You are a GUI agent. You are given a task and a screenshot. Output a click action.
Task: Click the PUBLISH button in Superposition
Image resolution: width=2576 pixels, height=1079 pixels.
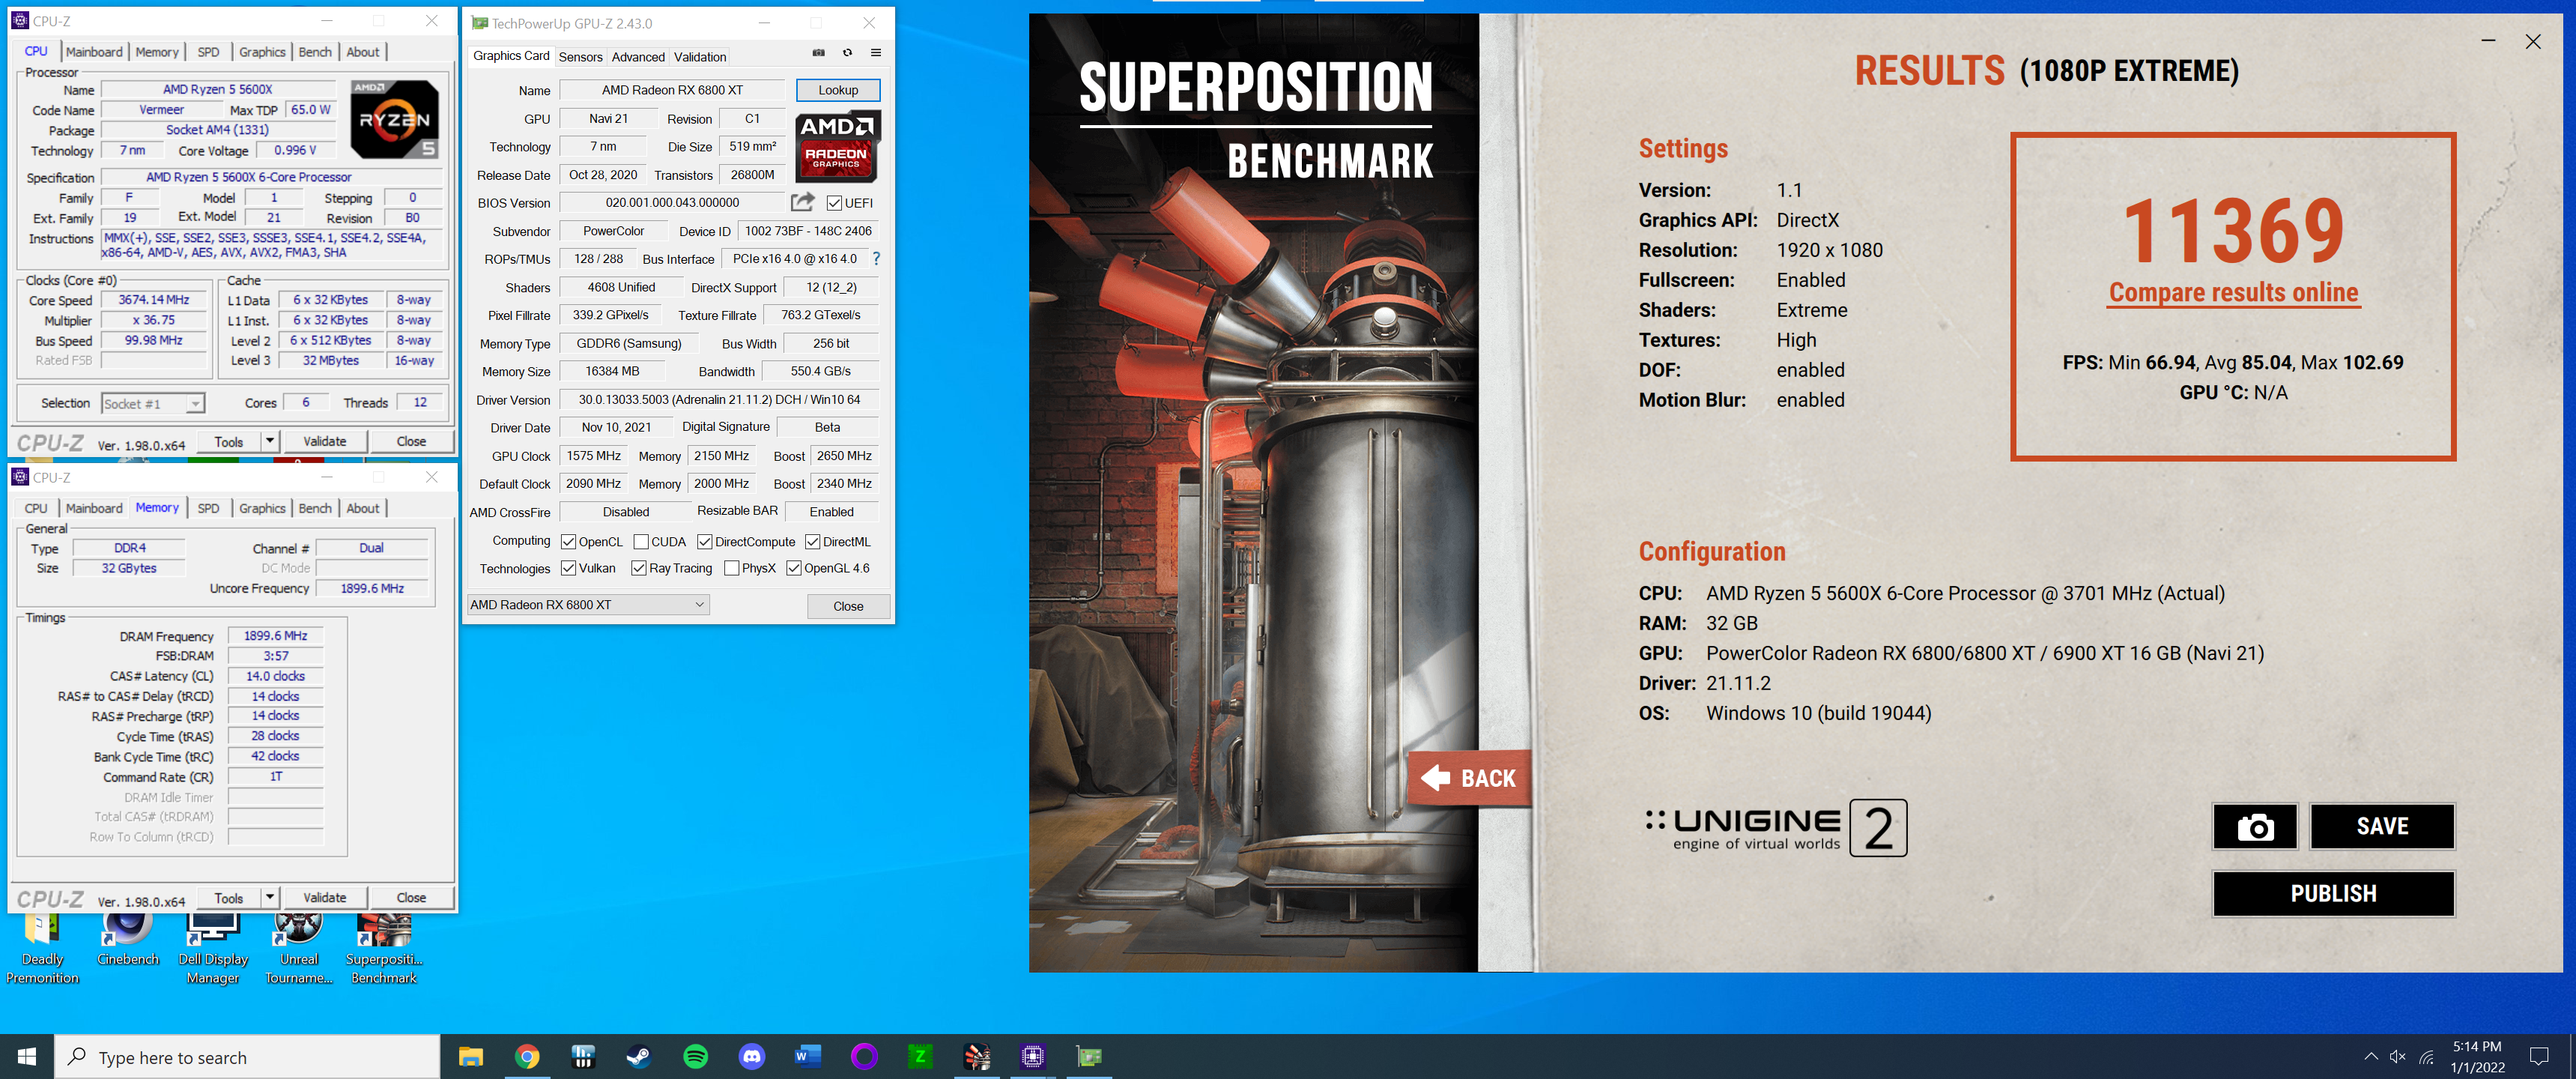click(2333, 893)
